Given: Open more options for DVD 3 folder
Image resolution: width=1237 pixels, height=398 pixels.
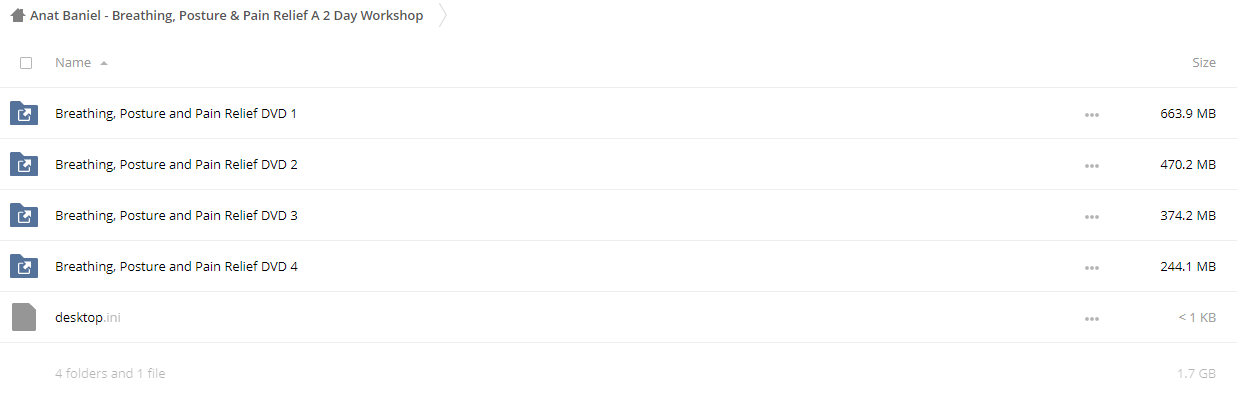Looking at the screenshot, I should [1091, 217].
